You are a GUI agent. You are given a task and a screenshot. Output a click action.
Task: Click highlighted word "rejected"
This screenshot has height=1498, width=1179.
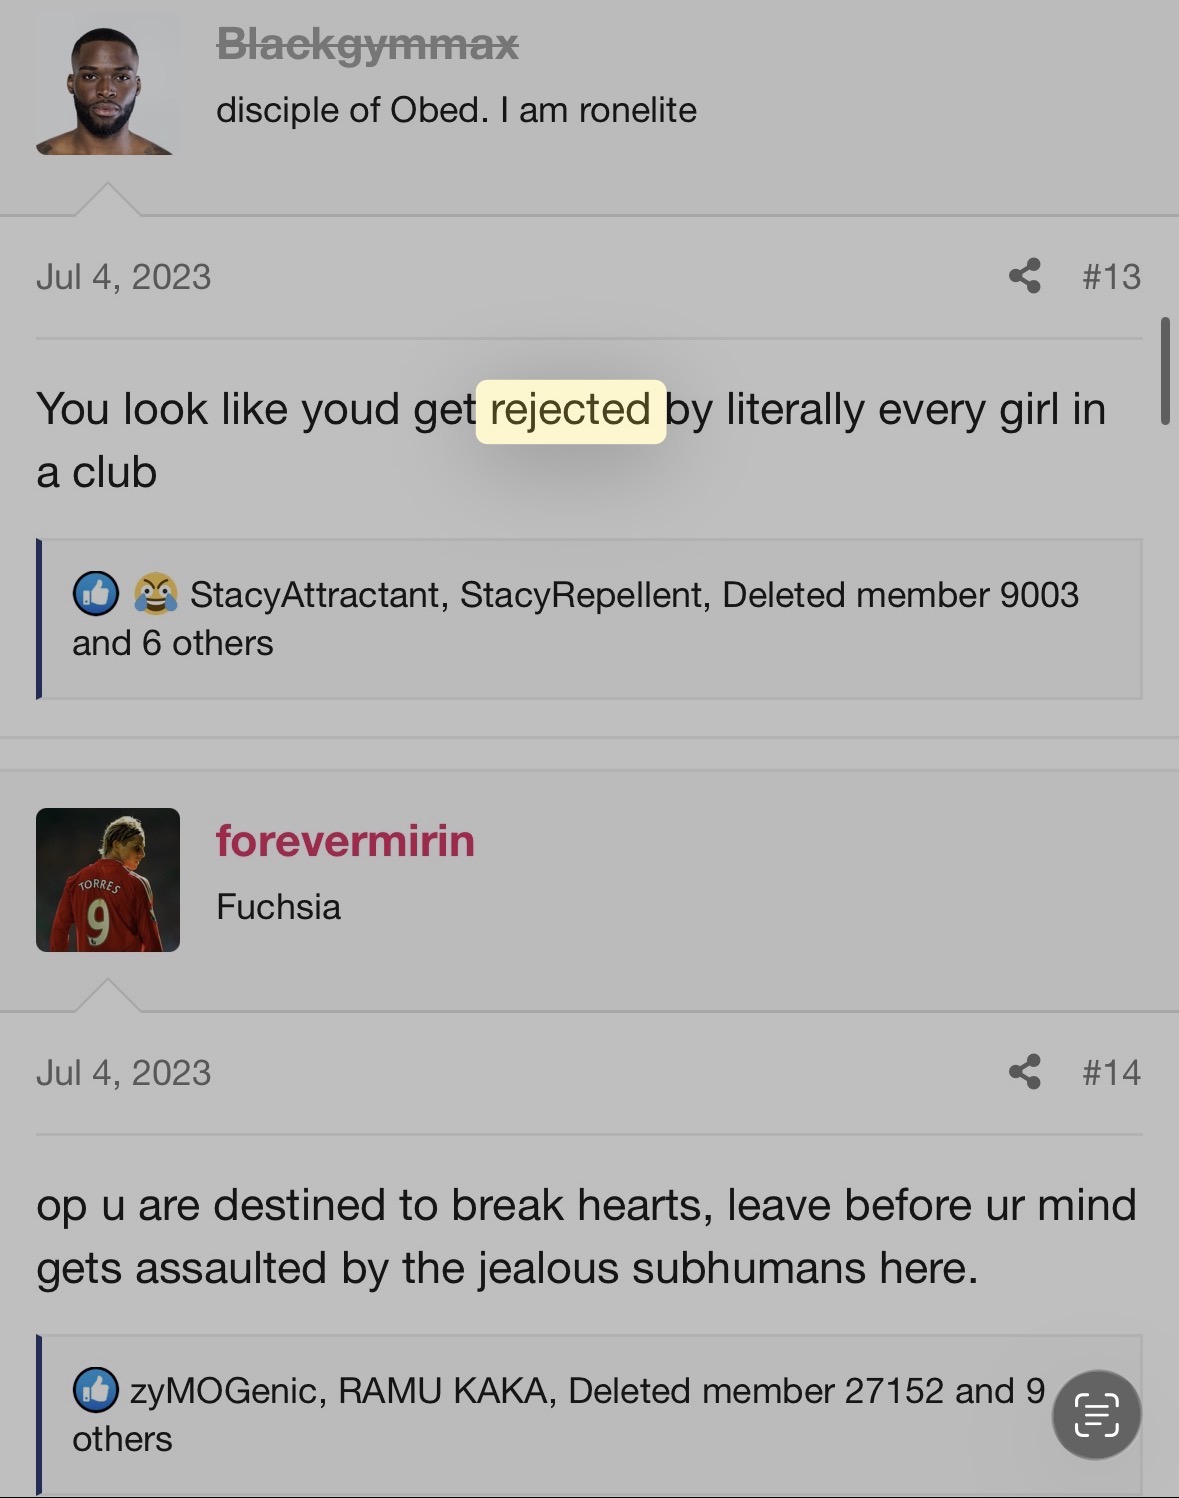tap(570, 410)
